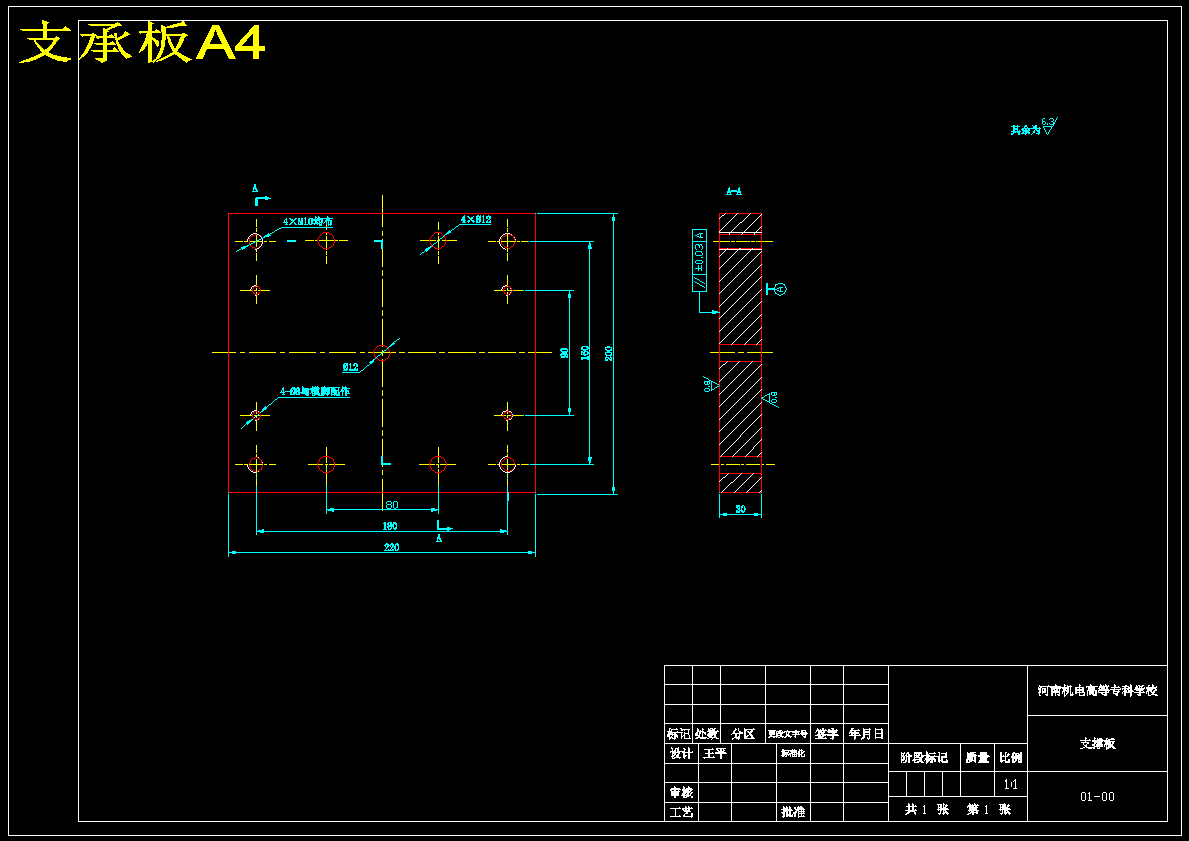This screenshot has width=1189, height=841.
Task: Select the 审核 row label
Action: pos(681,792)
